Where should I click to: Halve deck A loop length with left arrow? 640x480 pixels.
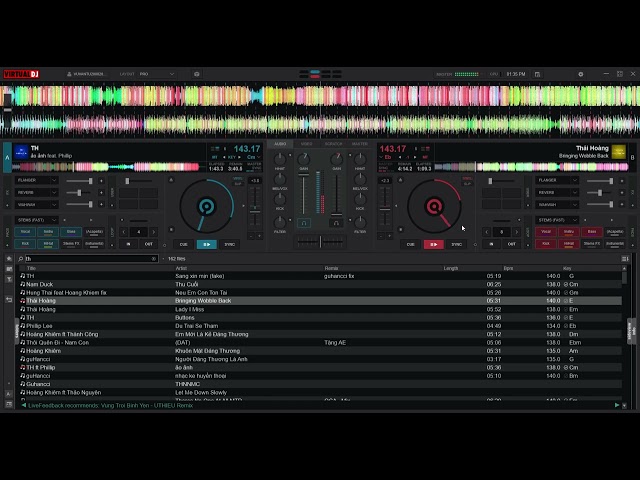point(124,232)
